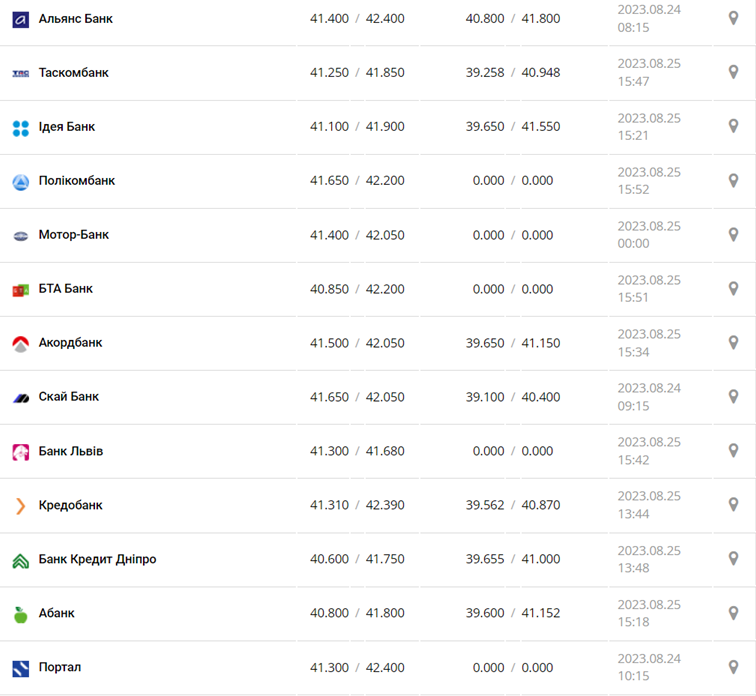Click the Банк Кредит Дніпро green logo

tap(21, 560)
